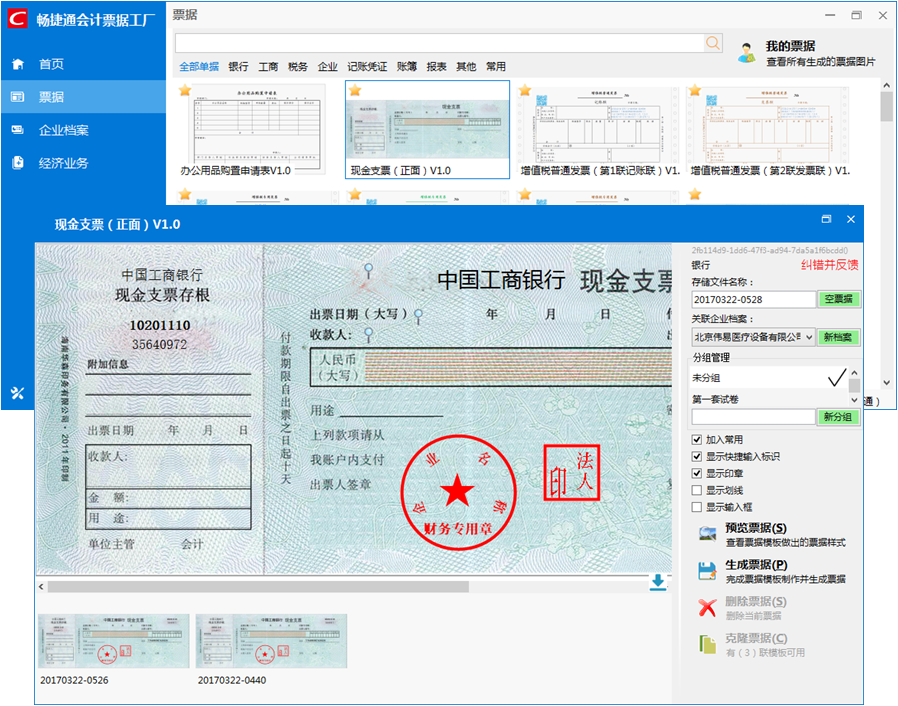Click the 克隆票据 copy icon
Screen dimensions: 898x706
pos(707,644)
